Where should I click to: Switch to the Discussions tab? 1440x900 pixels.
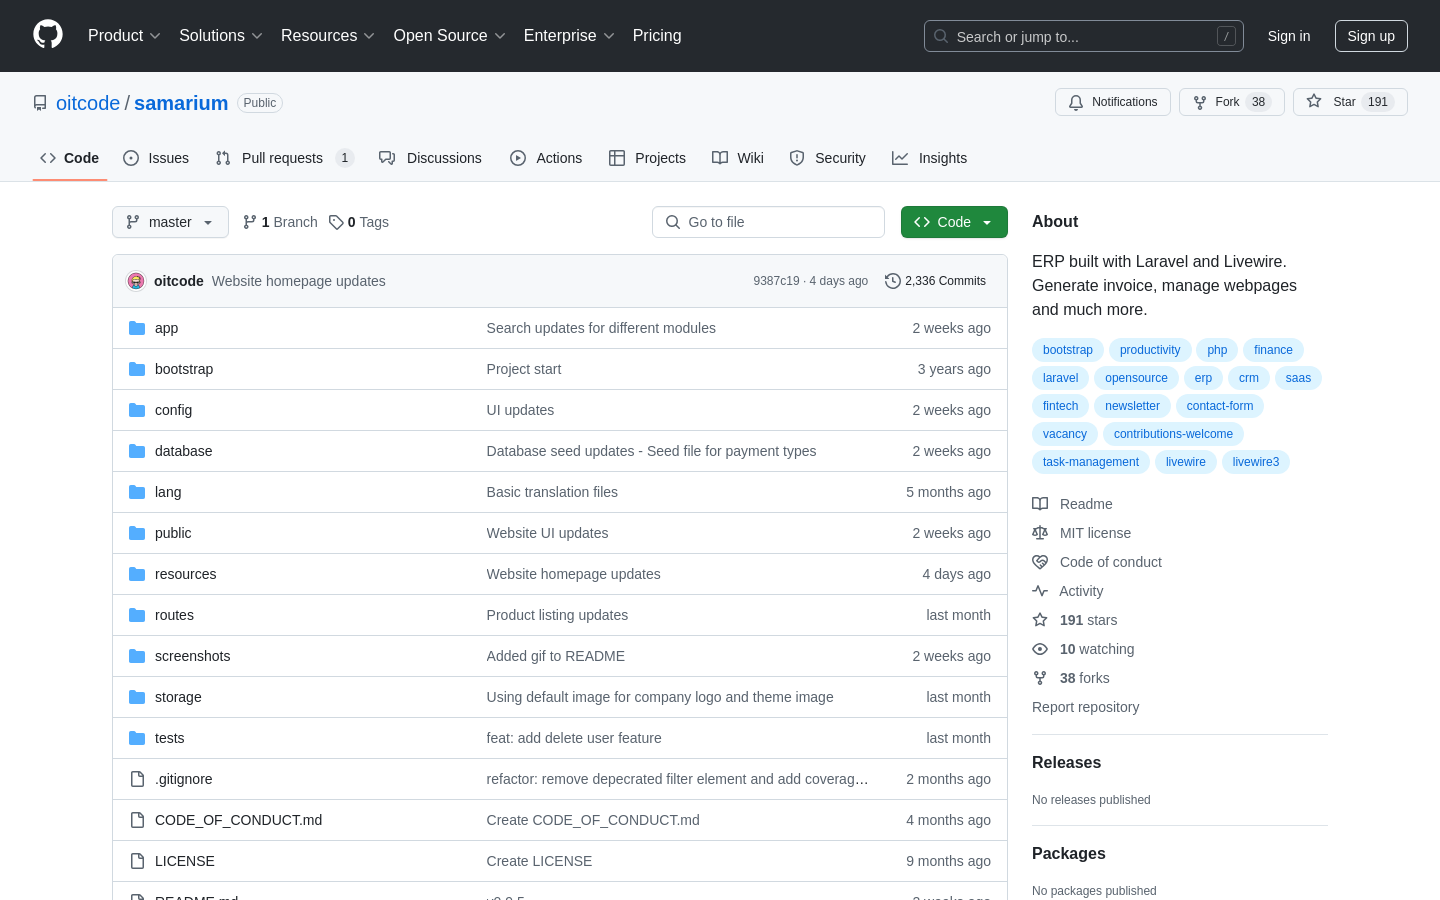pyautogui.click(x=430, y=158)
